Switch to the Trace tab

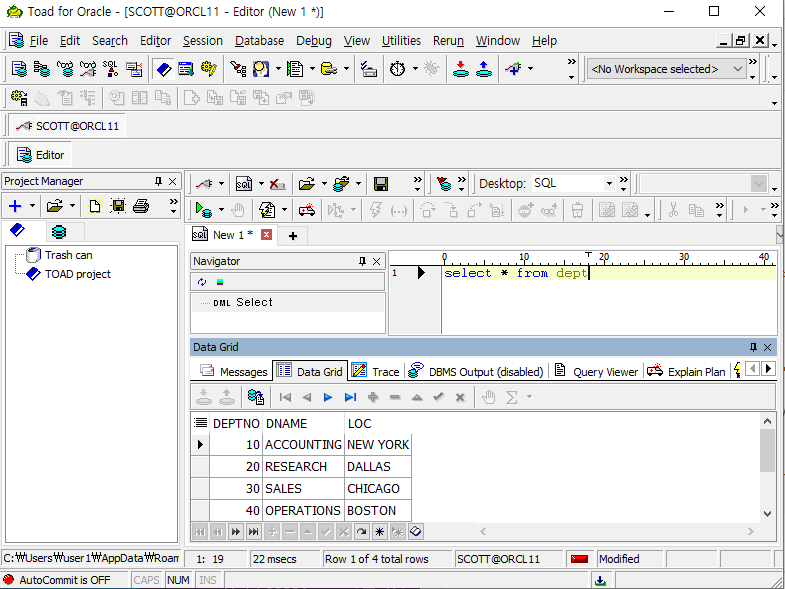click(375, 372)
